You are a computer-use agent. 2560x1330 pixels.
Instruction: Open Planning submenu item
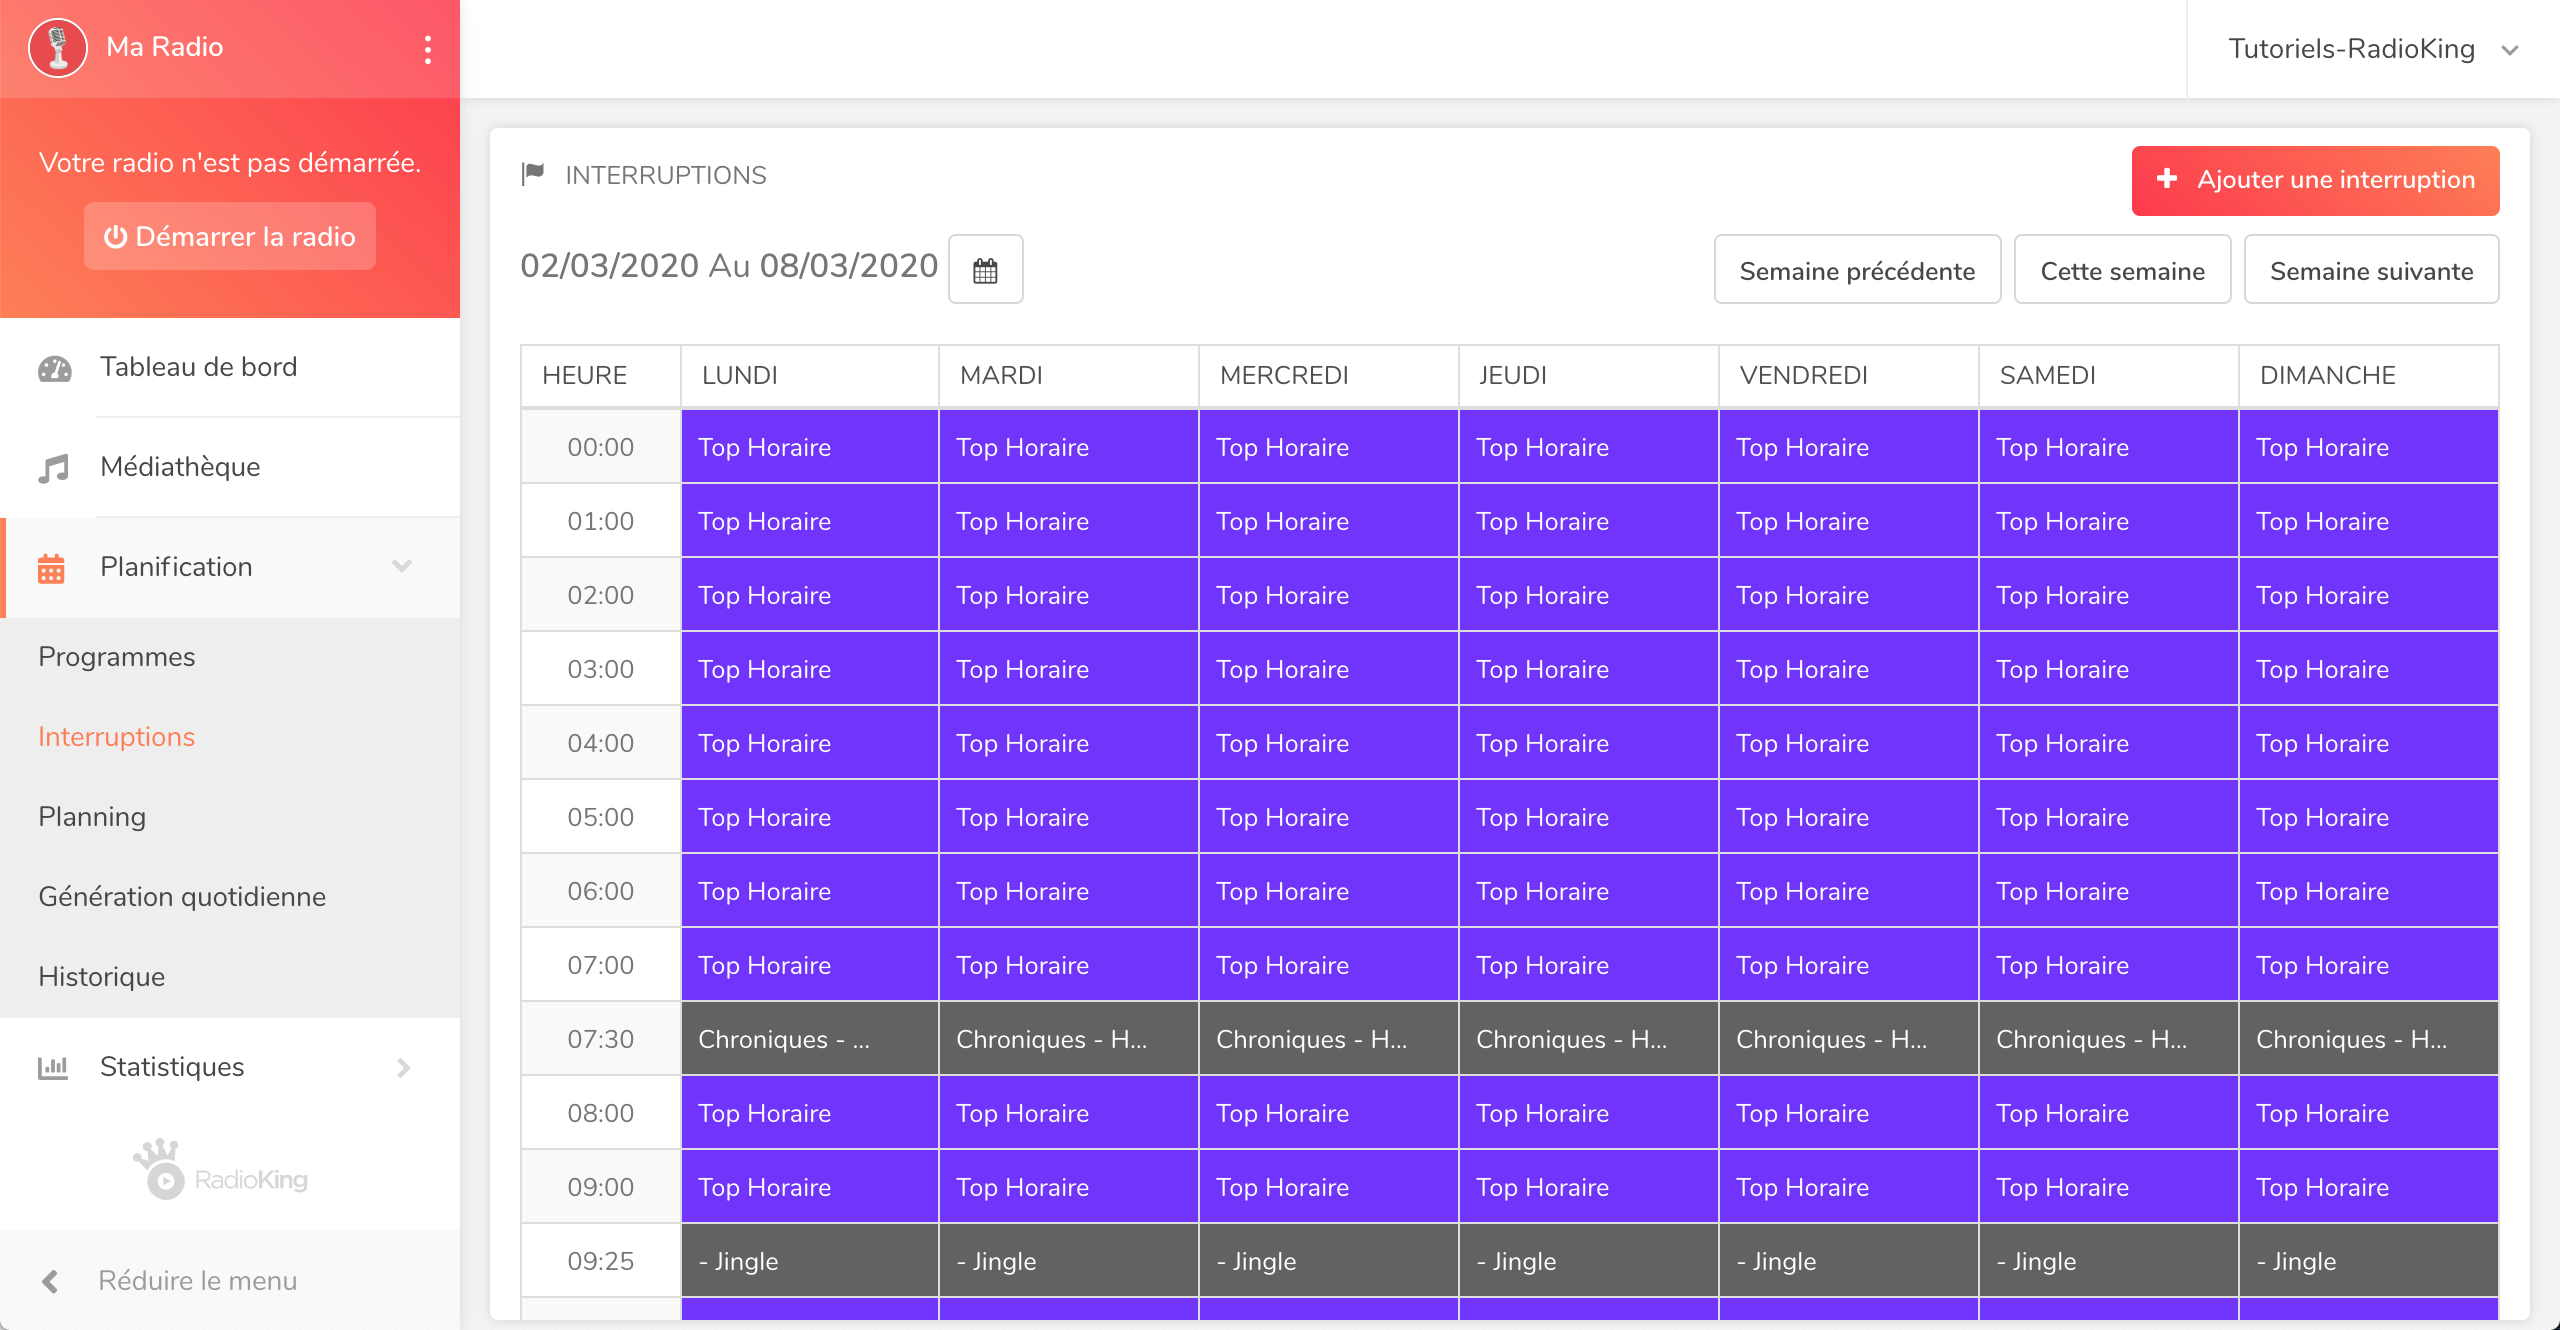coord(92,817)
